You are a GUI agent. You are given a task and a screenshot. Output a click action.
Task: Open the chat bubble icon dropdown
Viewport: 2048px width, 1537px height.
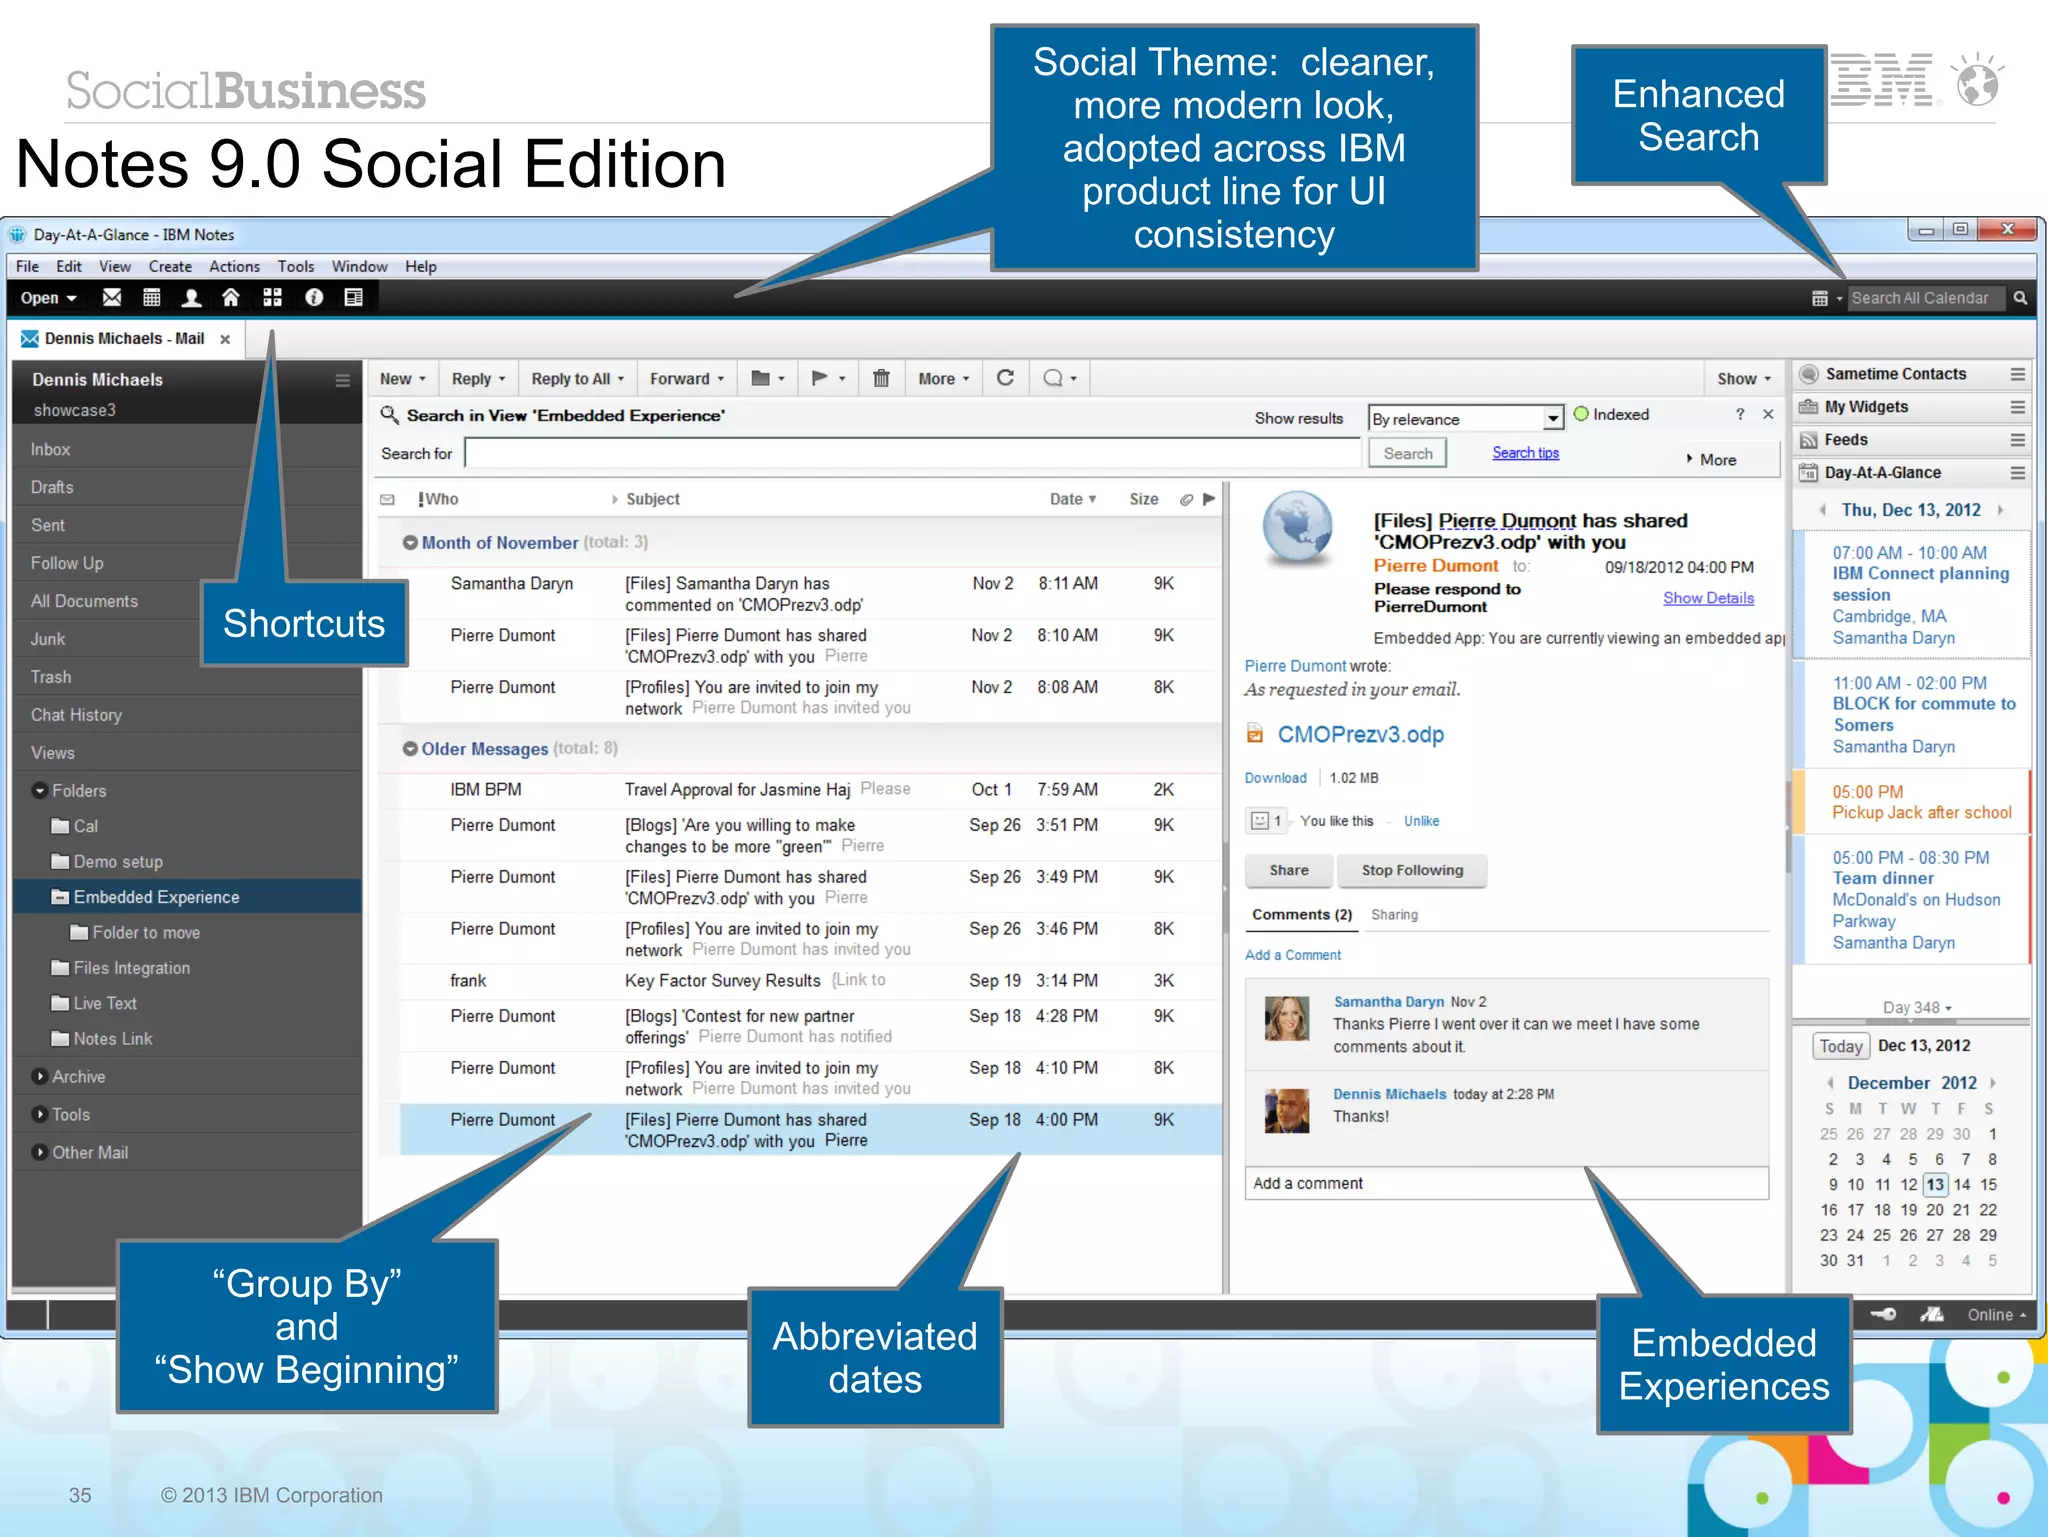[1060, 378]
